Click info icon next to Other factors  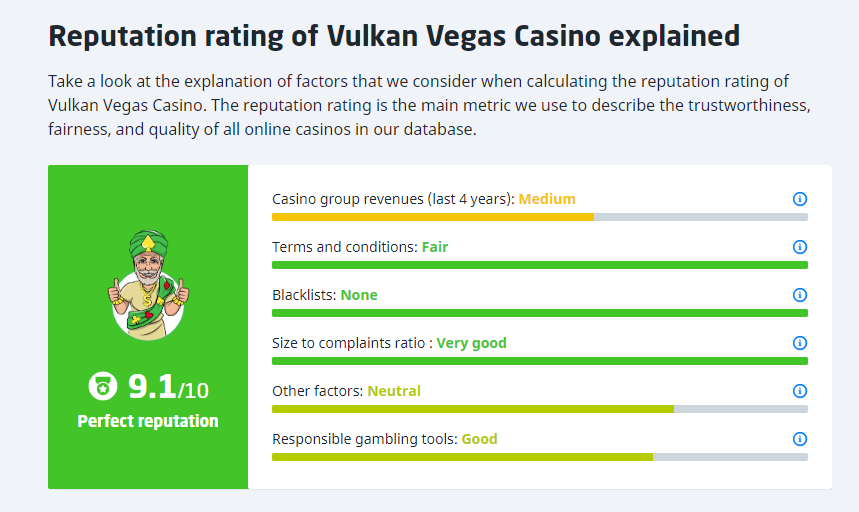799,391
